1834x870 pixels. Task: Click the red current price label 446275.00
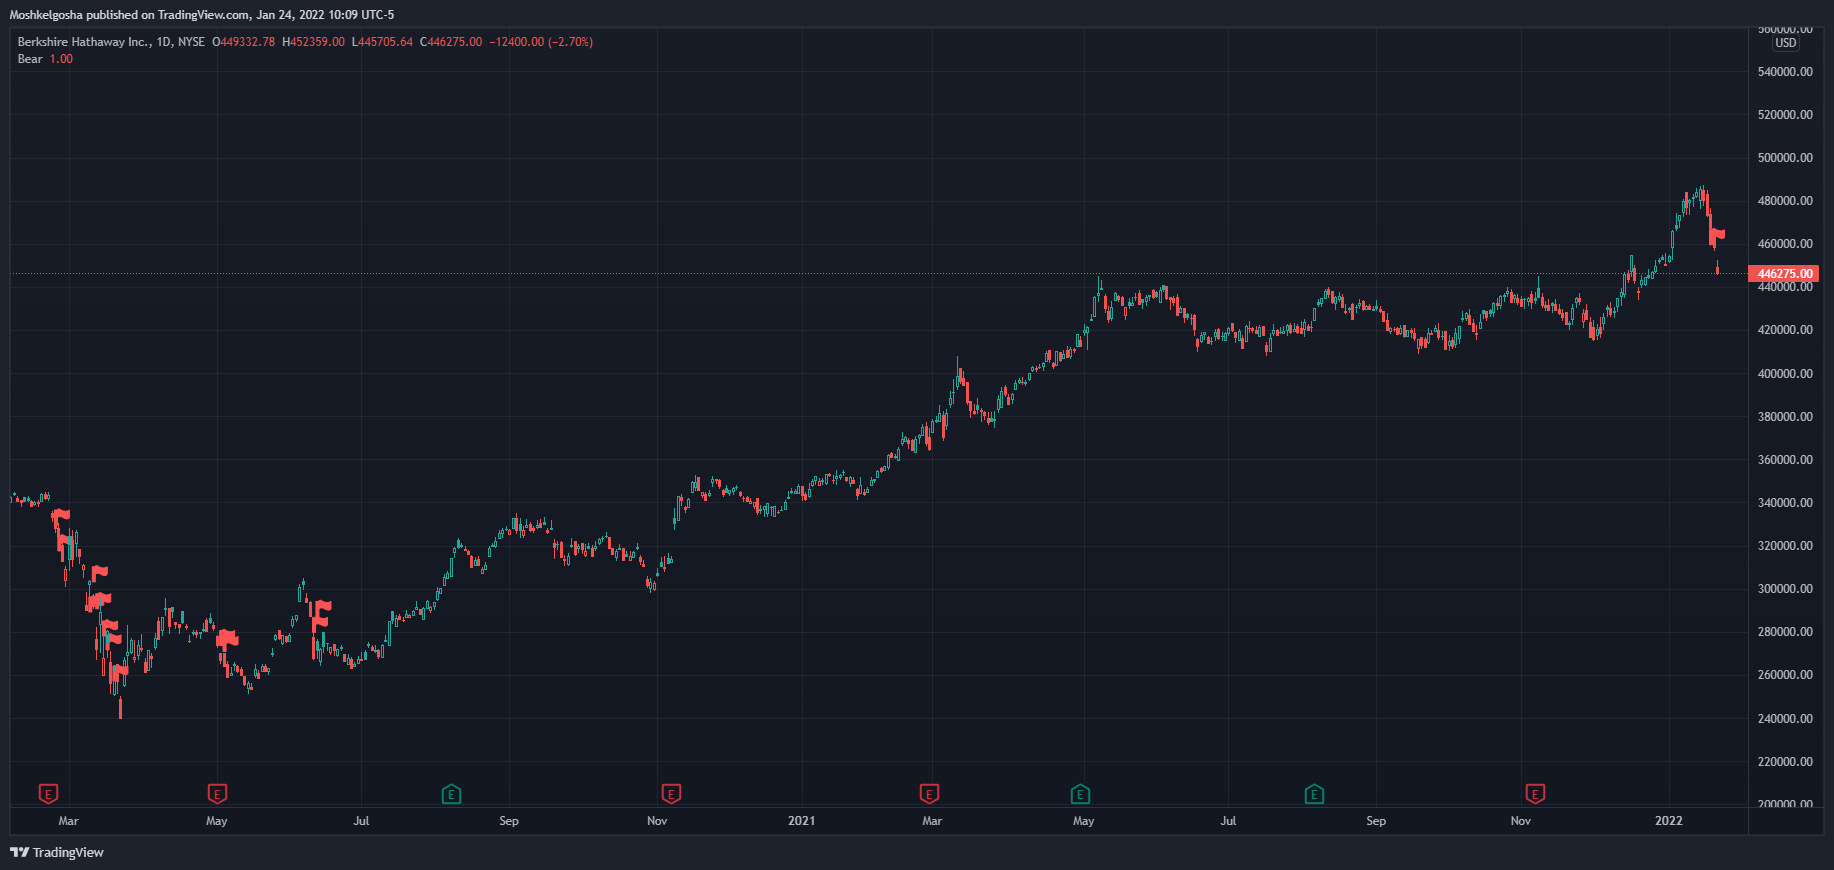[1784, 274]
